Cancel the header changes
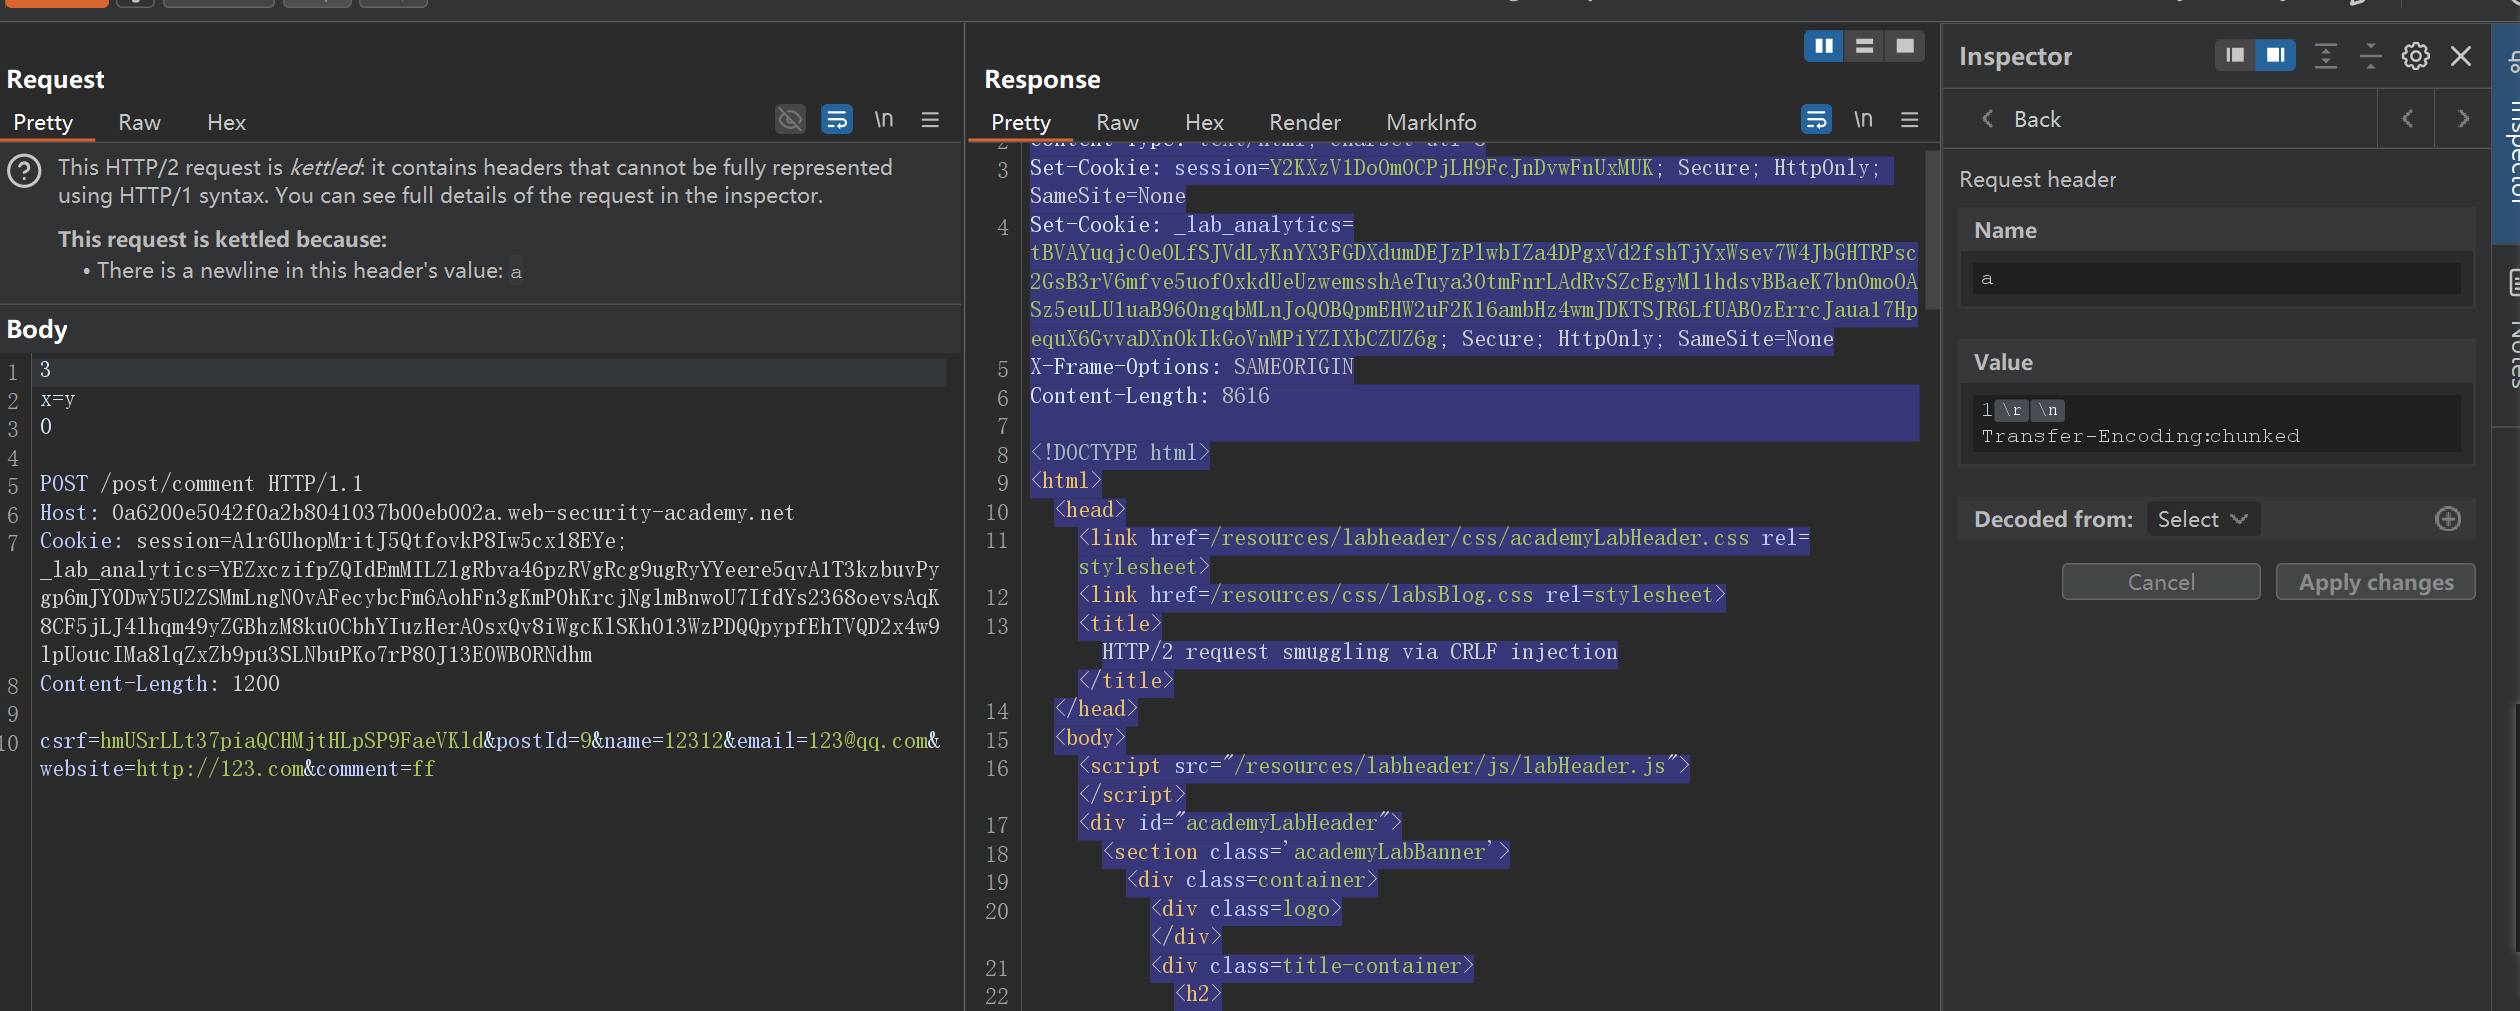Viewport: 2520px width, 1011px height. [2160, 582]
